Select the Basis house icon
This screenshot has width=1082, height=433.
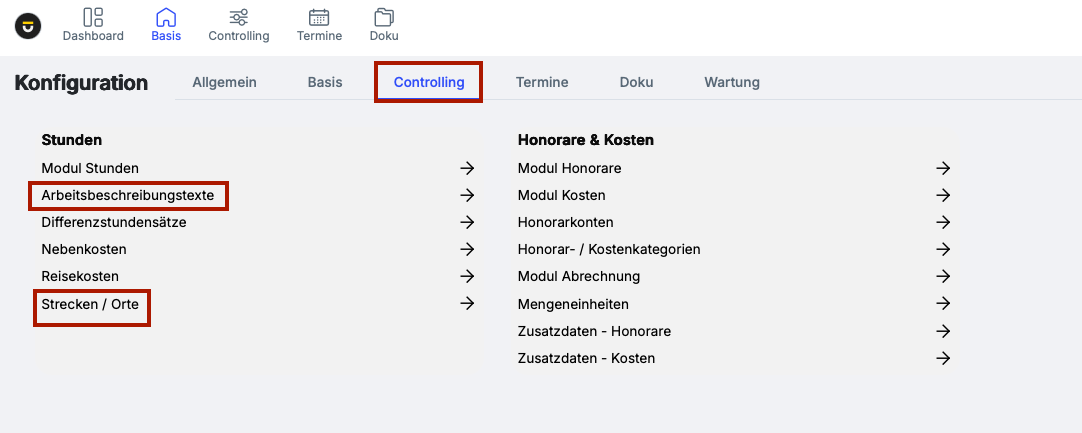[166, 17]
